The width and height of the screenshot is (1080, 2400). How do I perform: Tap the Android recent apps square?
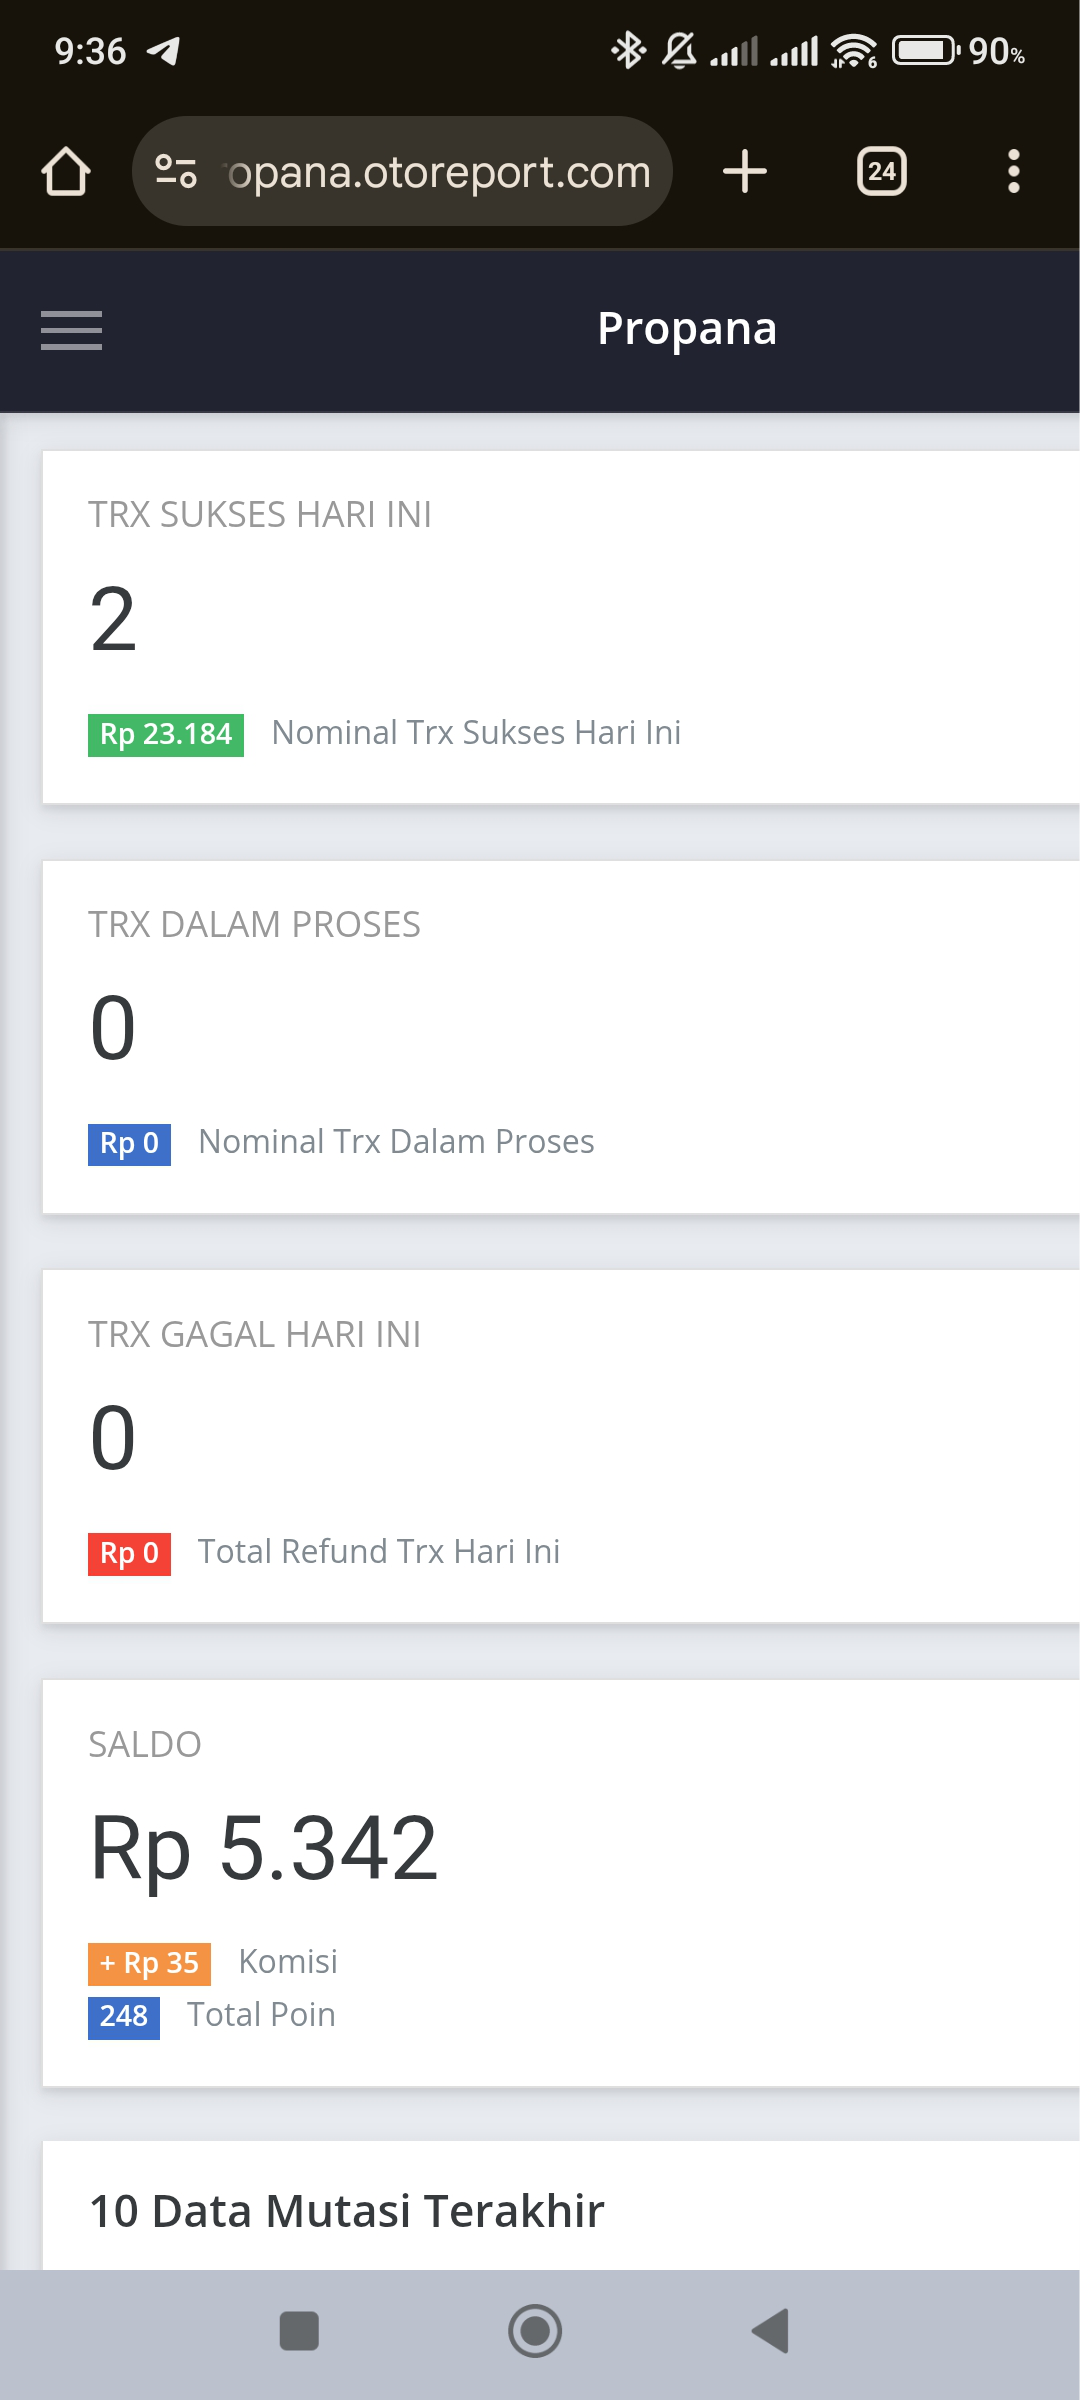click(x=299, y=2331)
